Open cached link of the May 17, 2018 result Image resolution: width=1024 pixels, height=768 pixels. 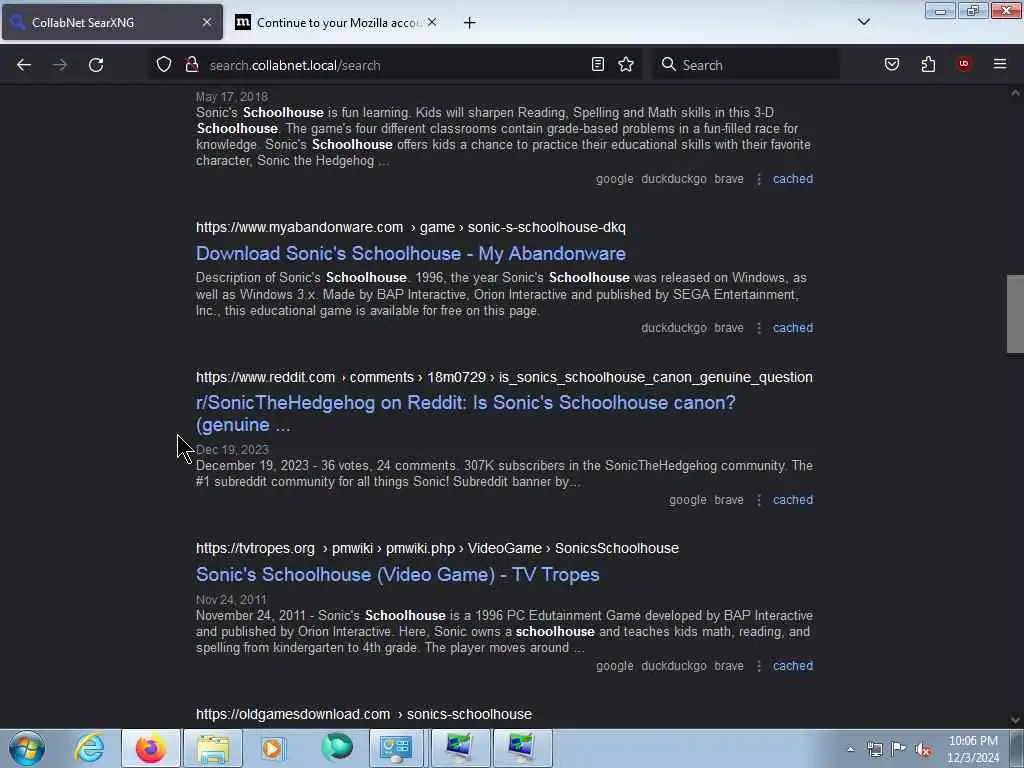coord(793,179)
